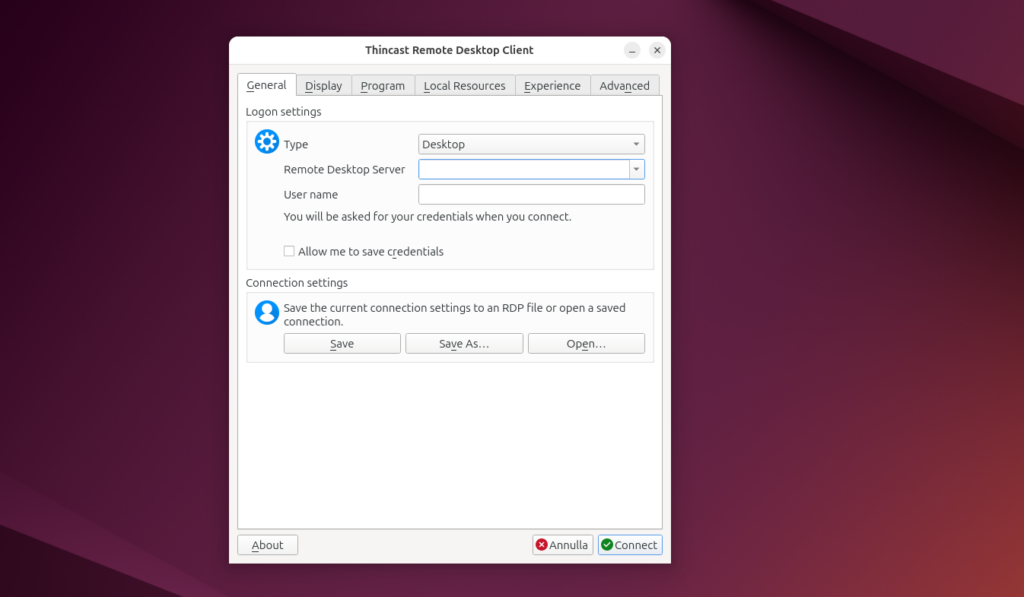Click the blue user avatar connection icon
The image size is (1024, 597).
pyautogui.click(x=266, y=313)
